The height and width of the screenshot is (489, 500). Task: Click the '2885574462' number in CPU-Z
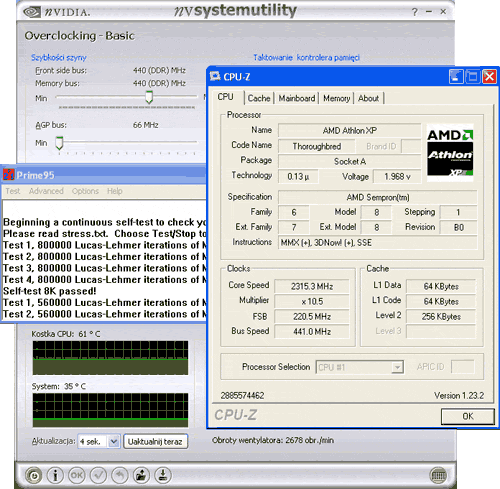[x=242, y=396]
